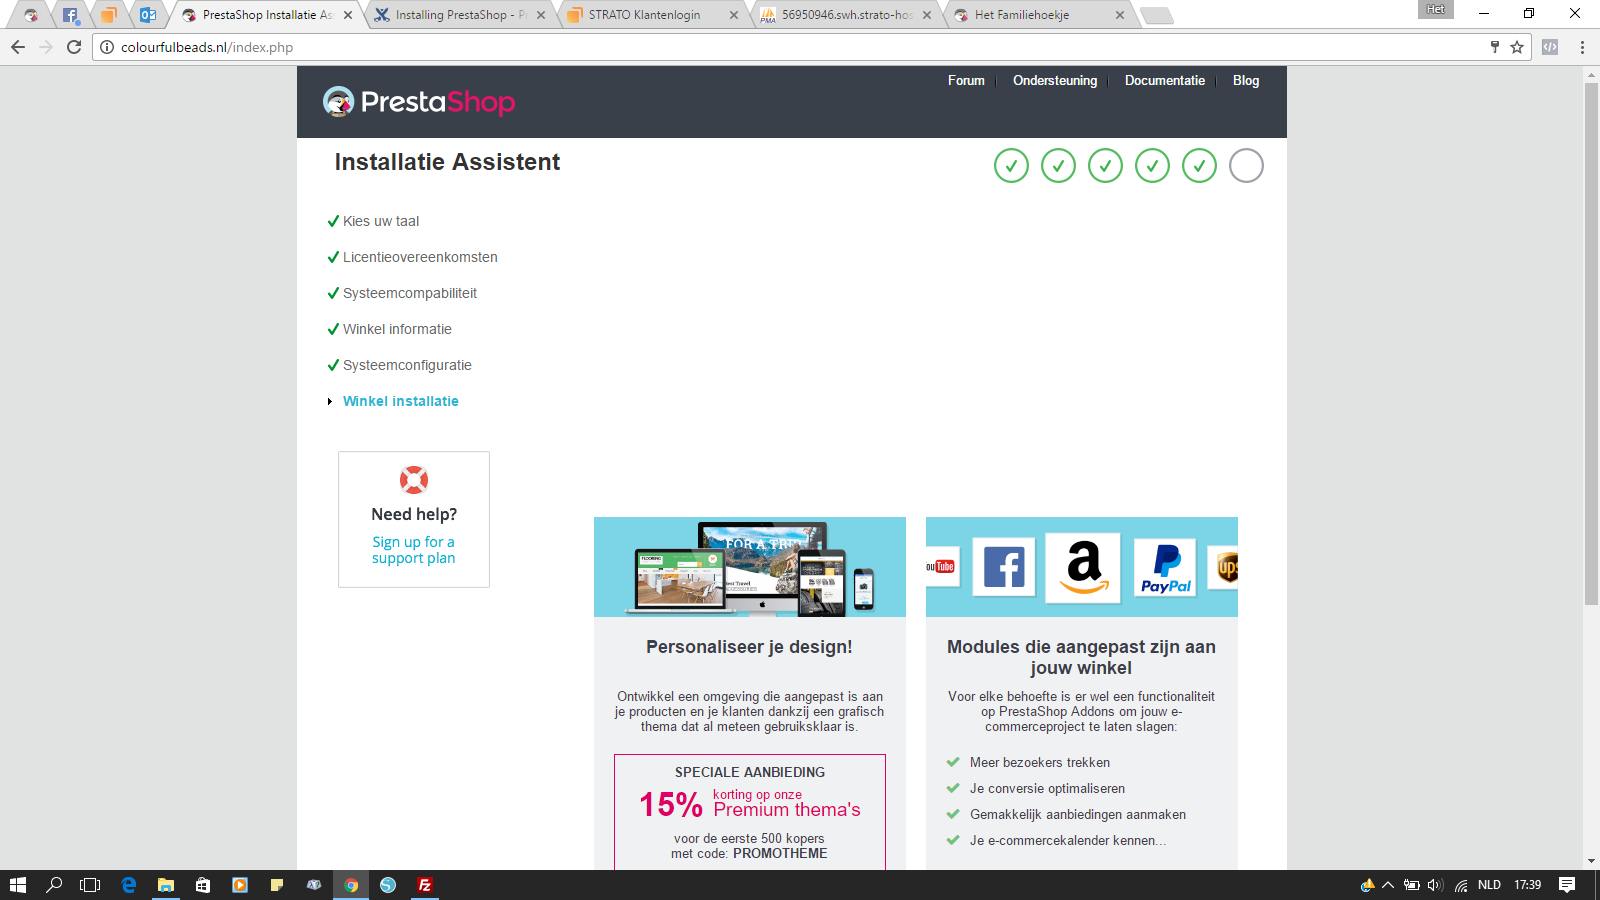Open the Forum link
The width and height of the screenshot is (1600, 900).
[966, 81]
